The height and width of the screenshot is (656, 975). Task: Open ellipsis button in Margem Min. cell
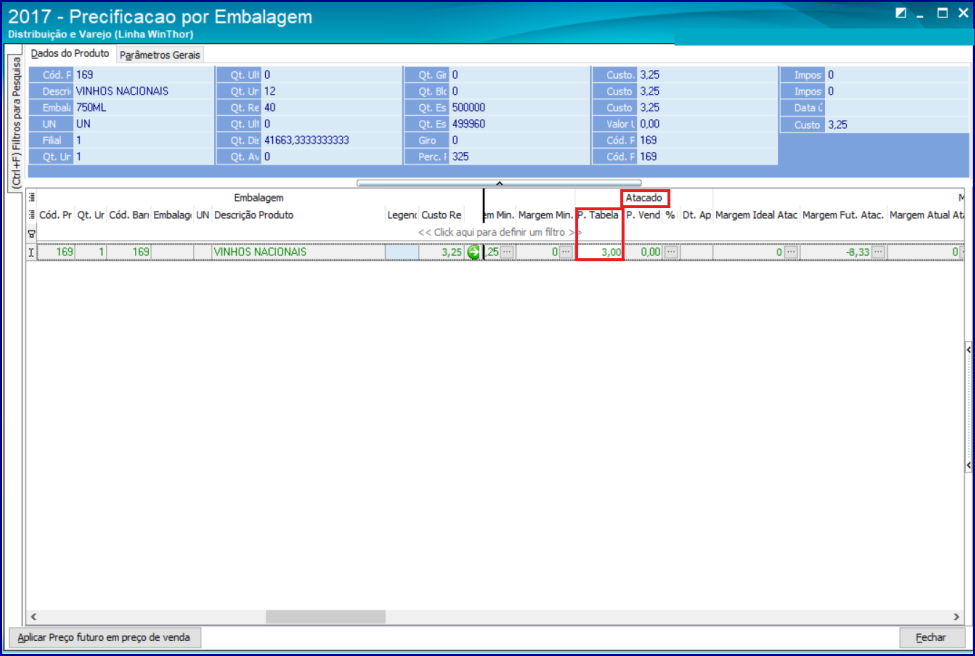(x=565, y=252)
